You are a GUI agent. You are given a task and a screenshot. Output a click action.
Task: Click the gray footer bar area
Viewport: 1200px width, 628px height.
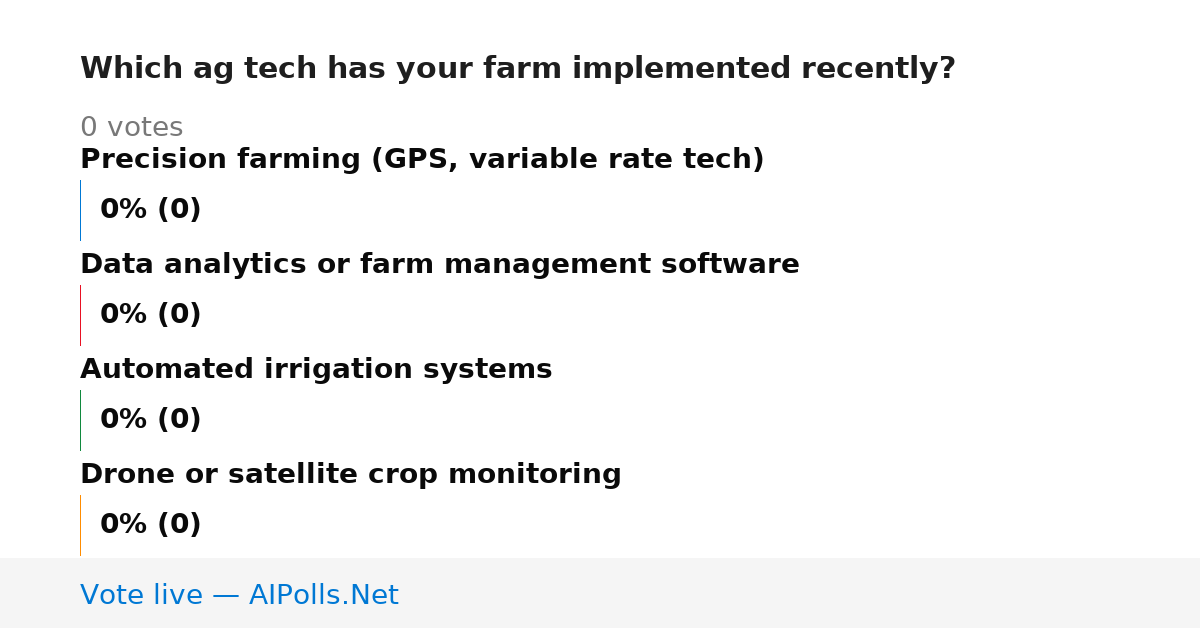(x=600, y=593)
